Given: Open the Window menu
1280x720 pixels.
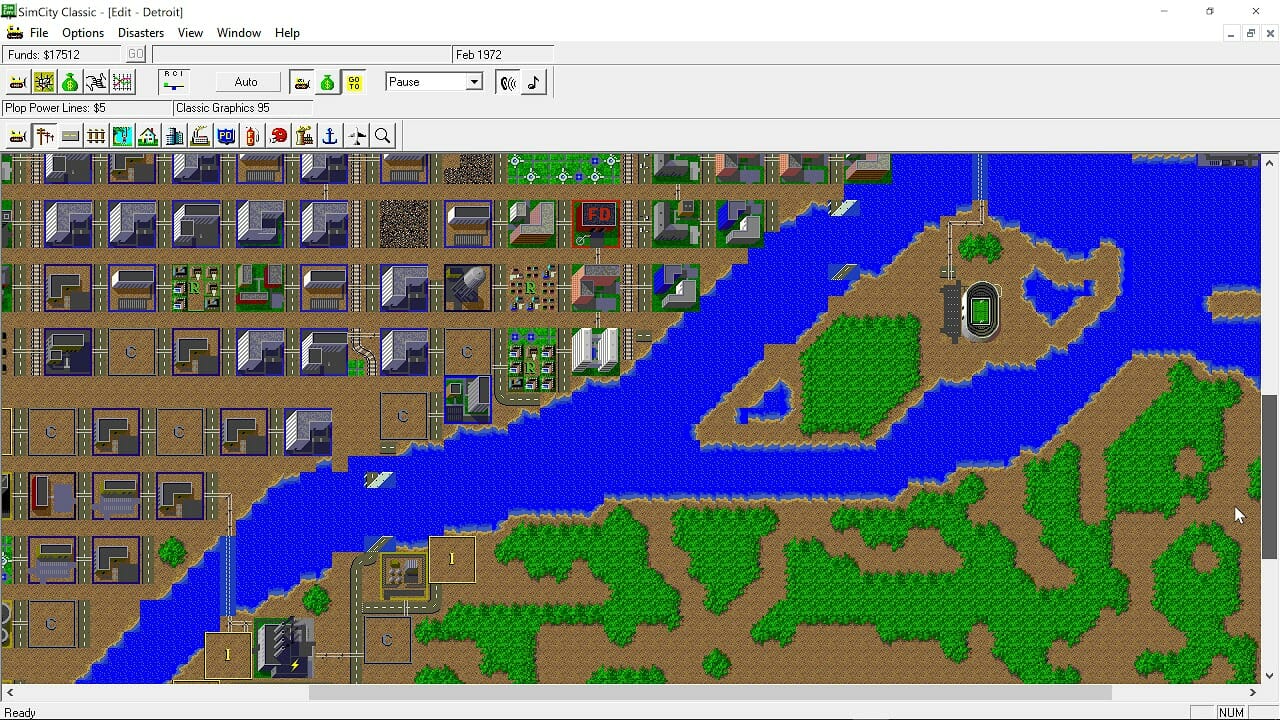Looking at the screenshot, I should (239, 33).
